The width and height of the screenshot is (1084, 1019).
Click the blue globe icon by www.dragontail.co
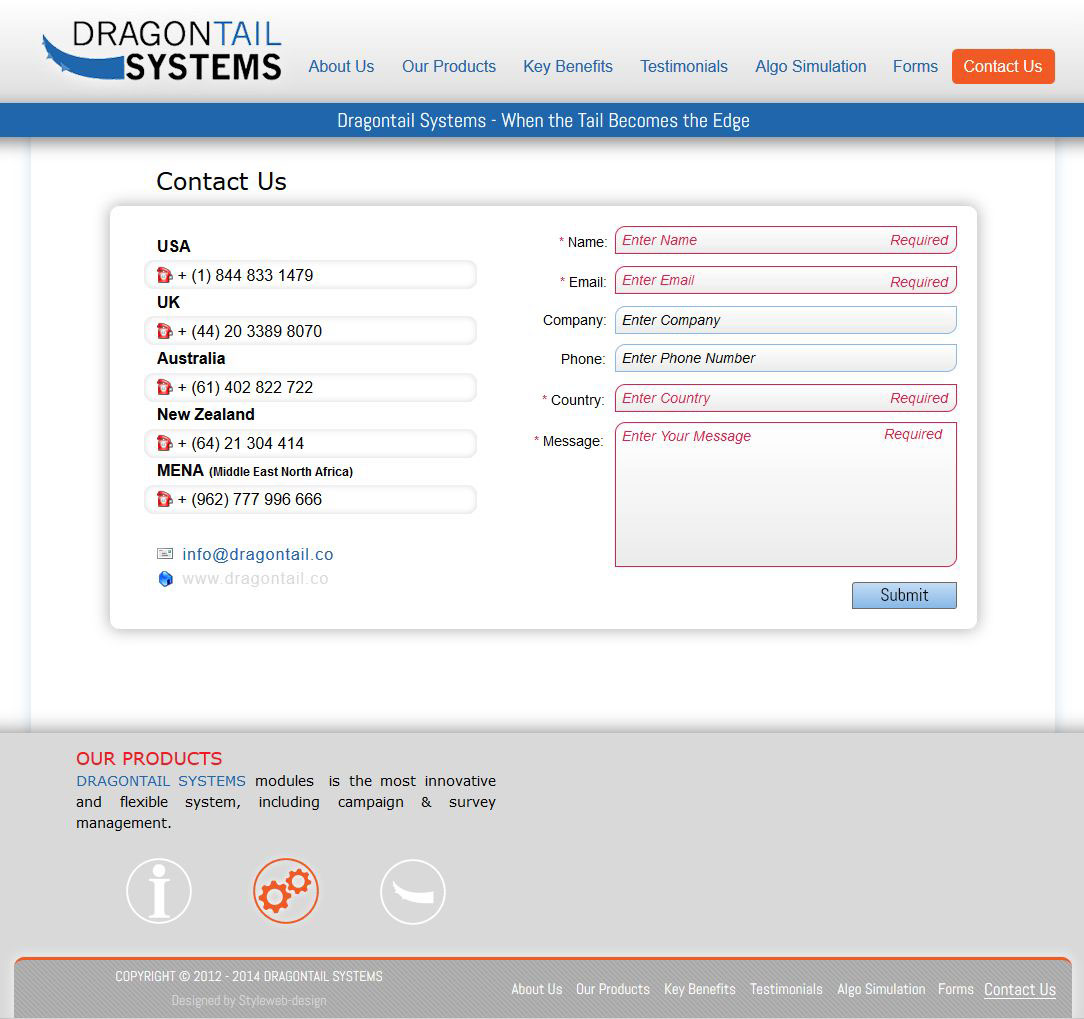coord(166,579)
